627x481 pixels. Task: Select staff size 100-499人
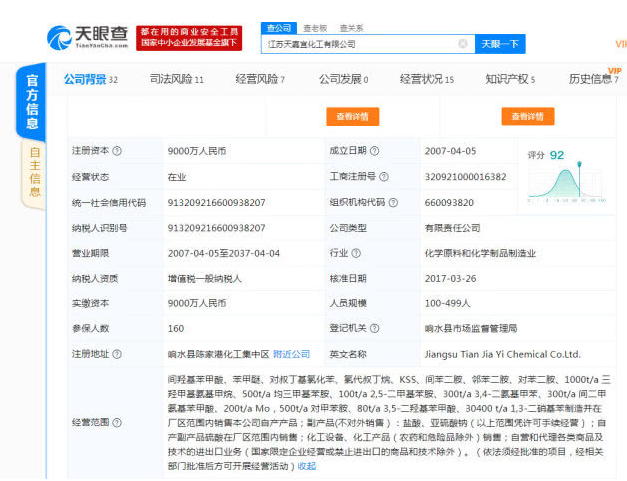point(447,303)
